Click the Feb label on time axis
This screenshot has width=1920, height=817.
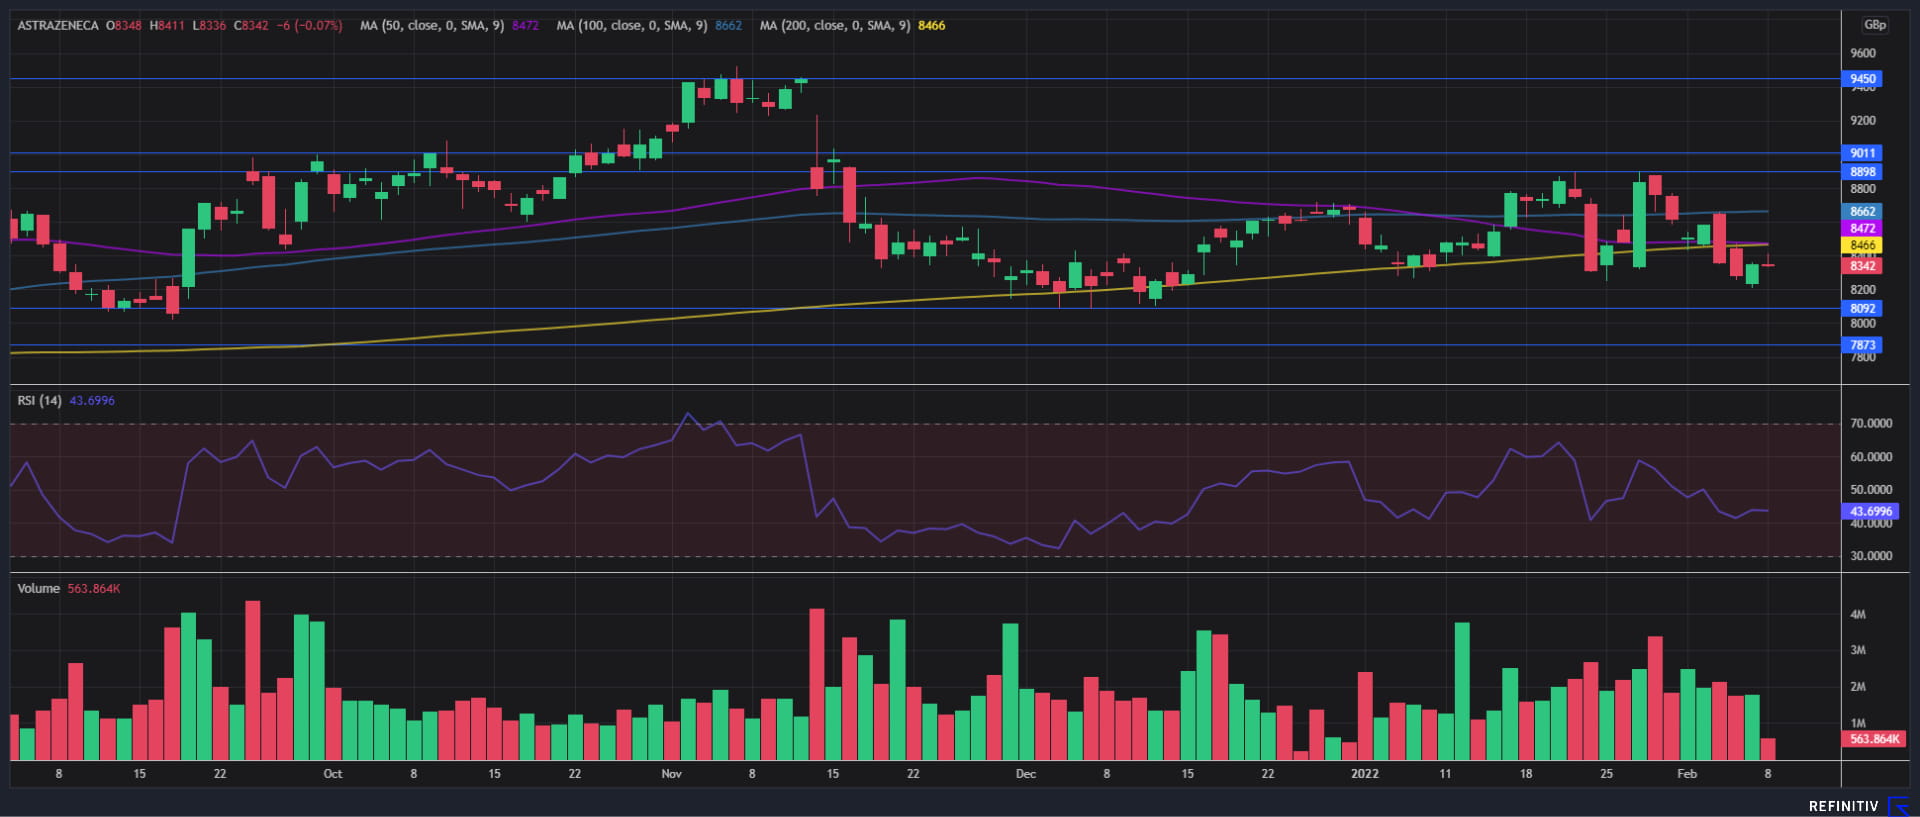(1687, 774)
